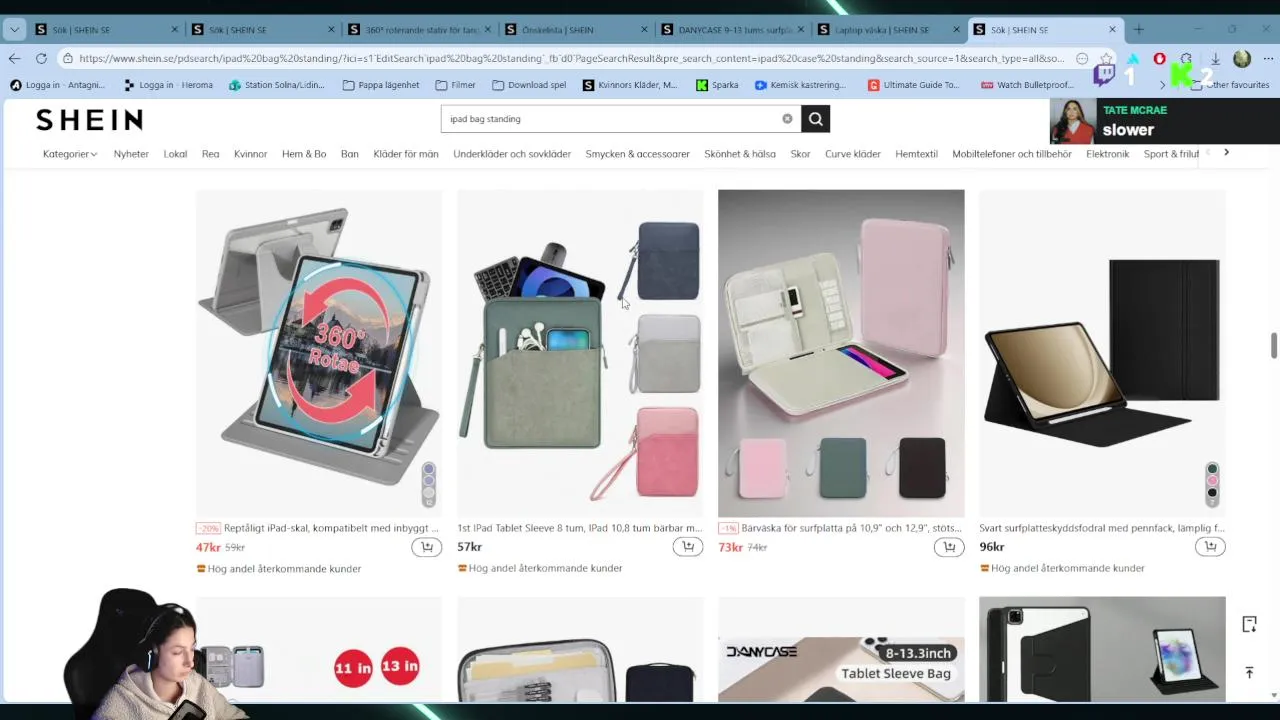Click the back-to-top arrow icon
The height and width of the screenshot is (720, 1280).
[x=1249, y=673]
